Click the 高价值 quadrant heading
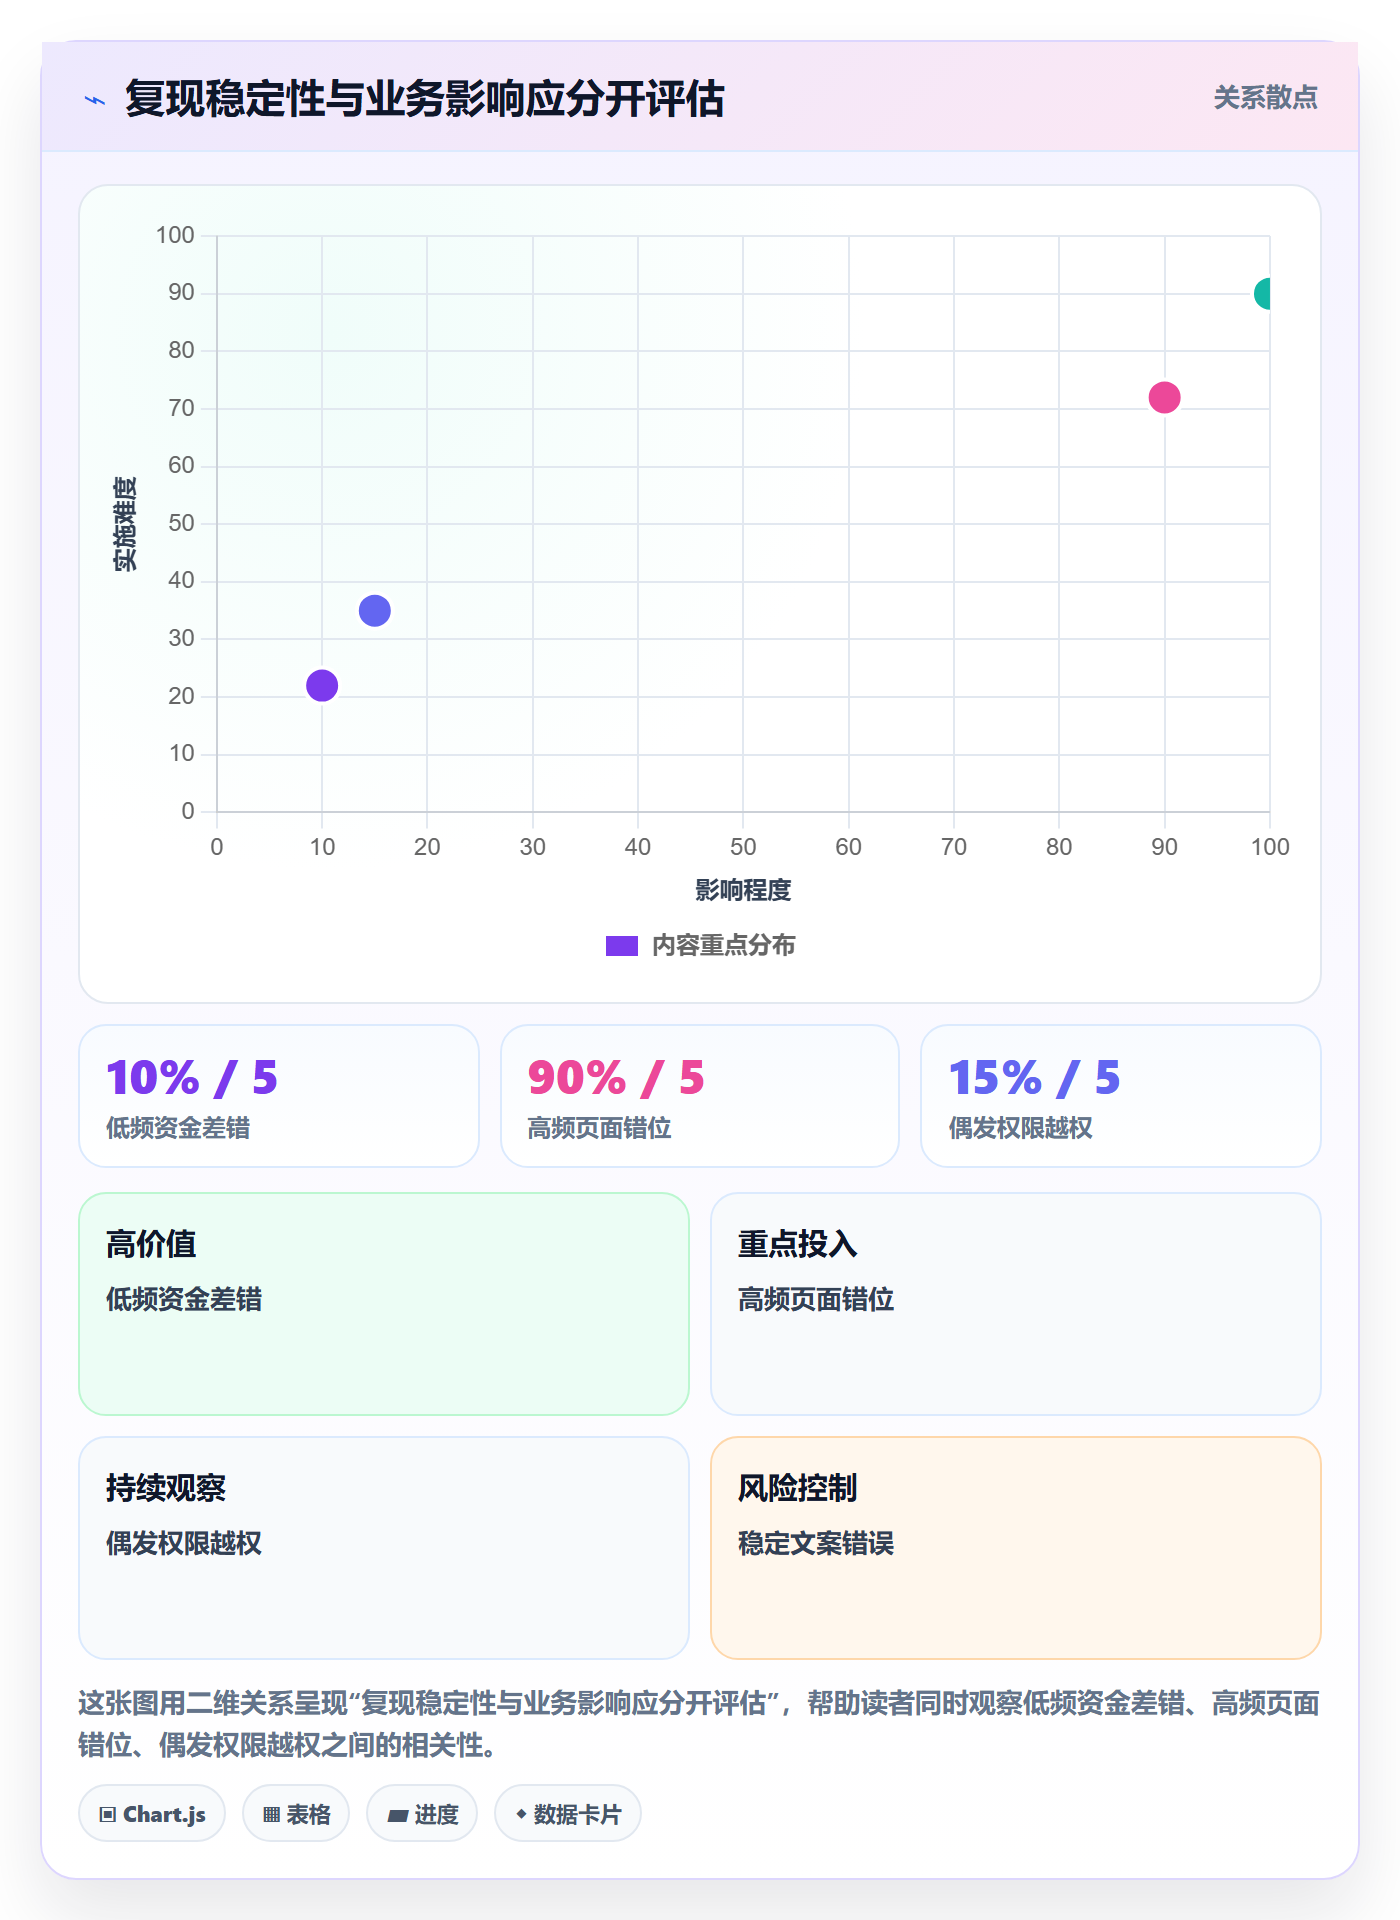Image resolution: width=1400 pixels, height=1920 pixels. [x=151, y=1244]
